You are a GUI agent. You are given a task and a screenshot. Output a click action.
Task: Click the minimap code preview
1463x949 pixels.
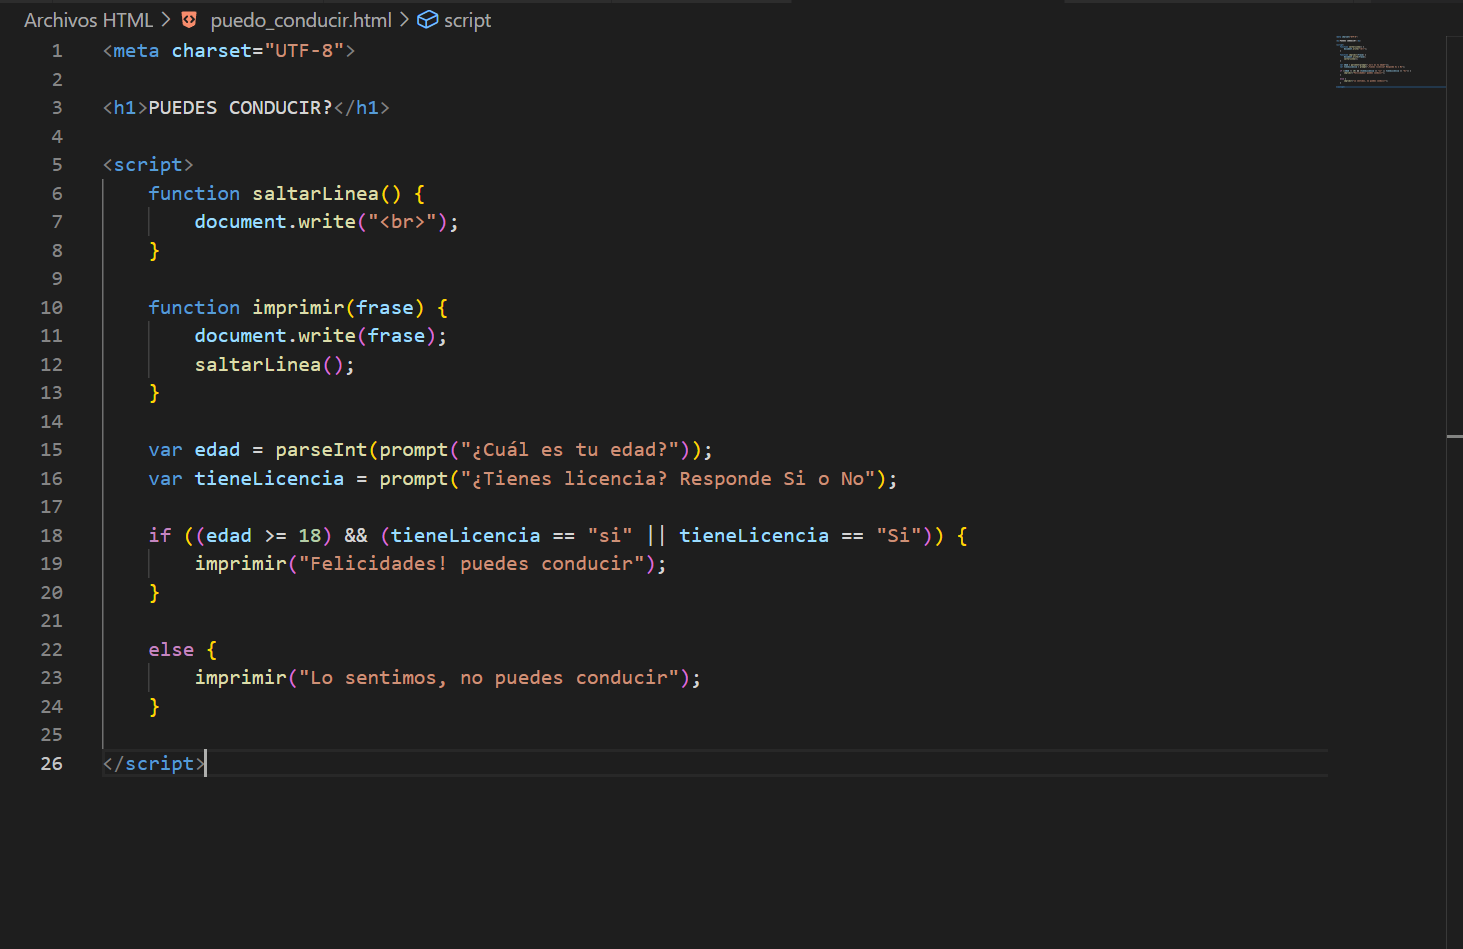pyautogui.click(x=1390, y=62)
